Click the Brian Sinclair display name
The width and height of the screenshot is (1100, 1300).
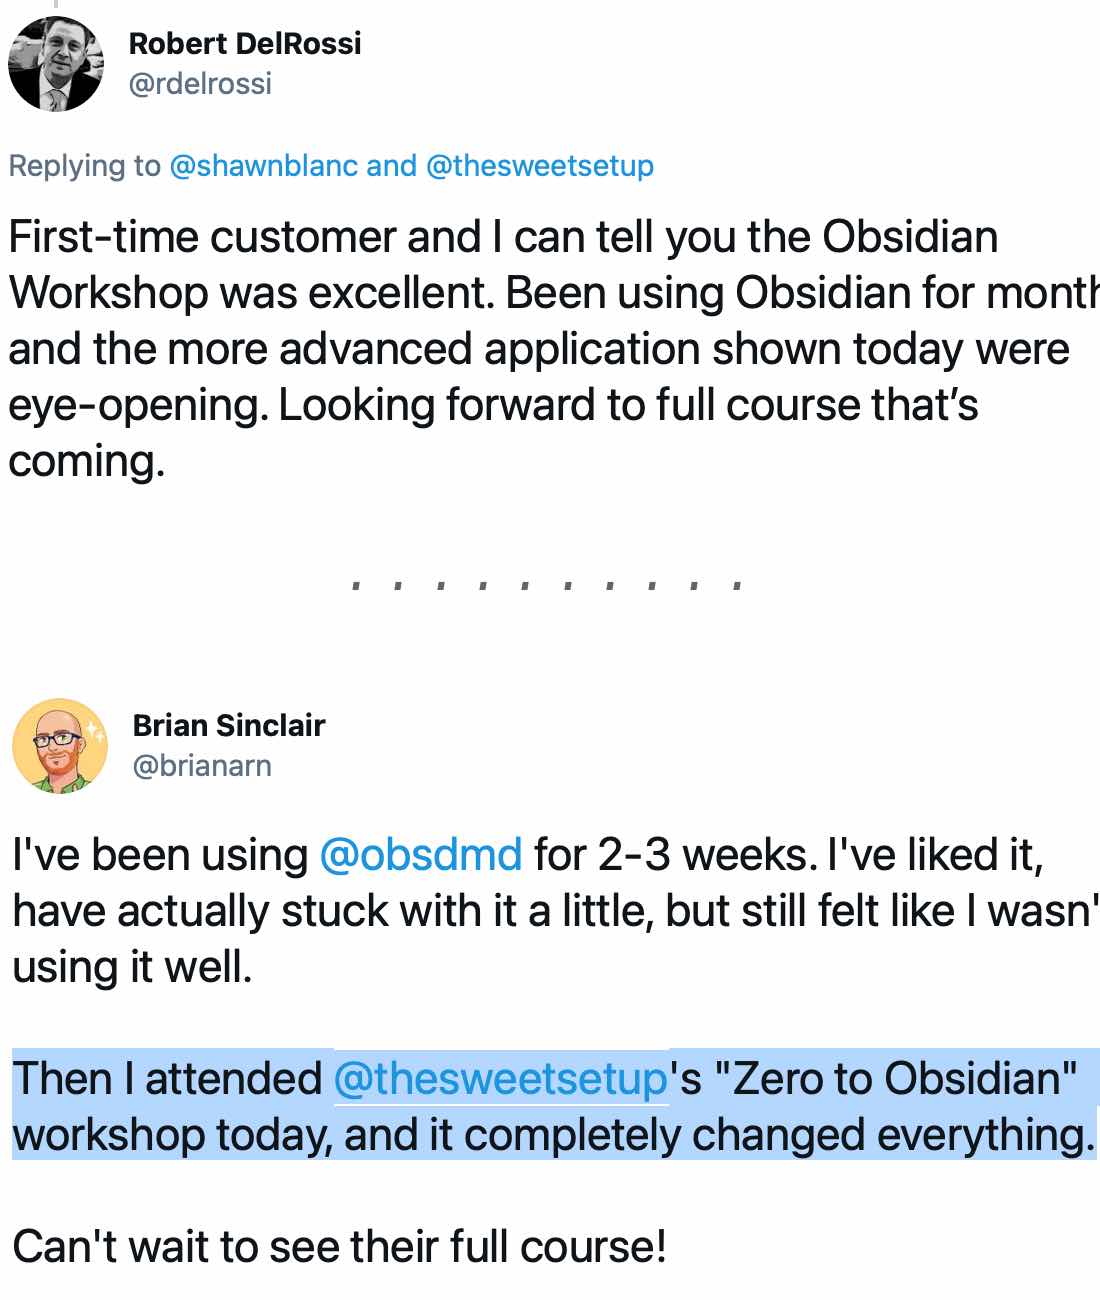[x=229, y=725]
